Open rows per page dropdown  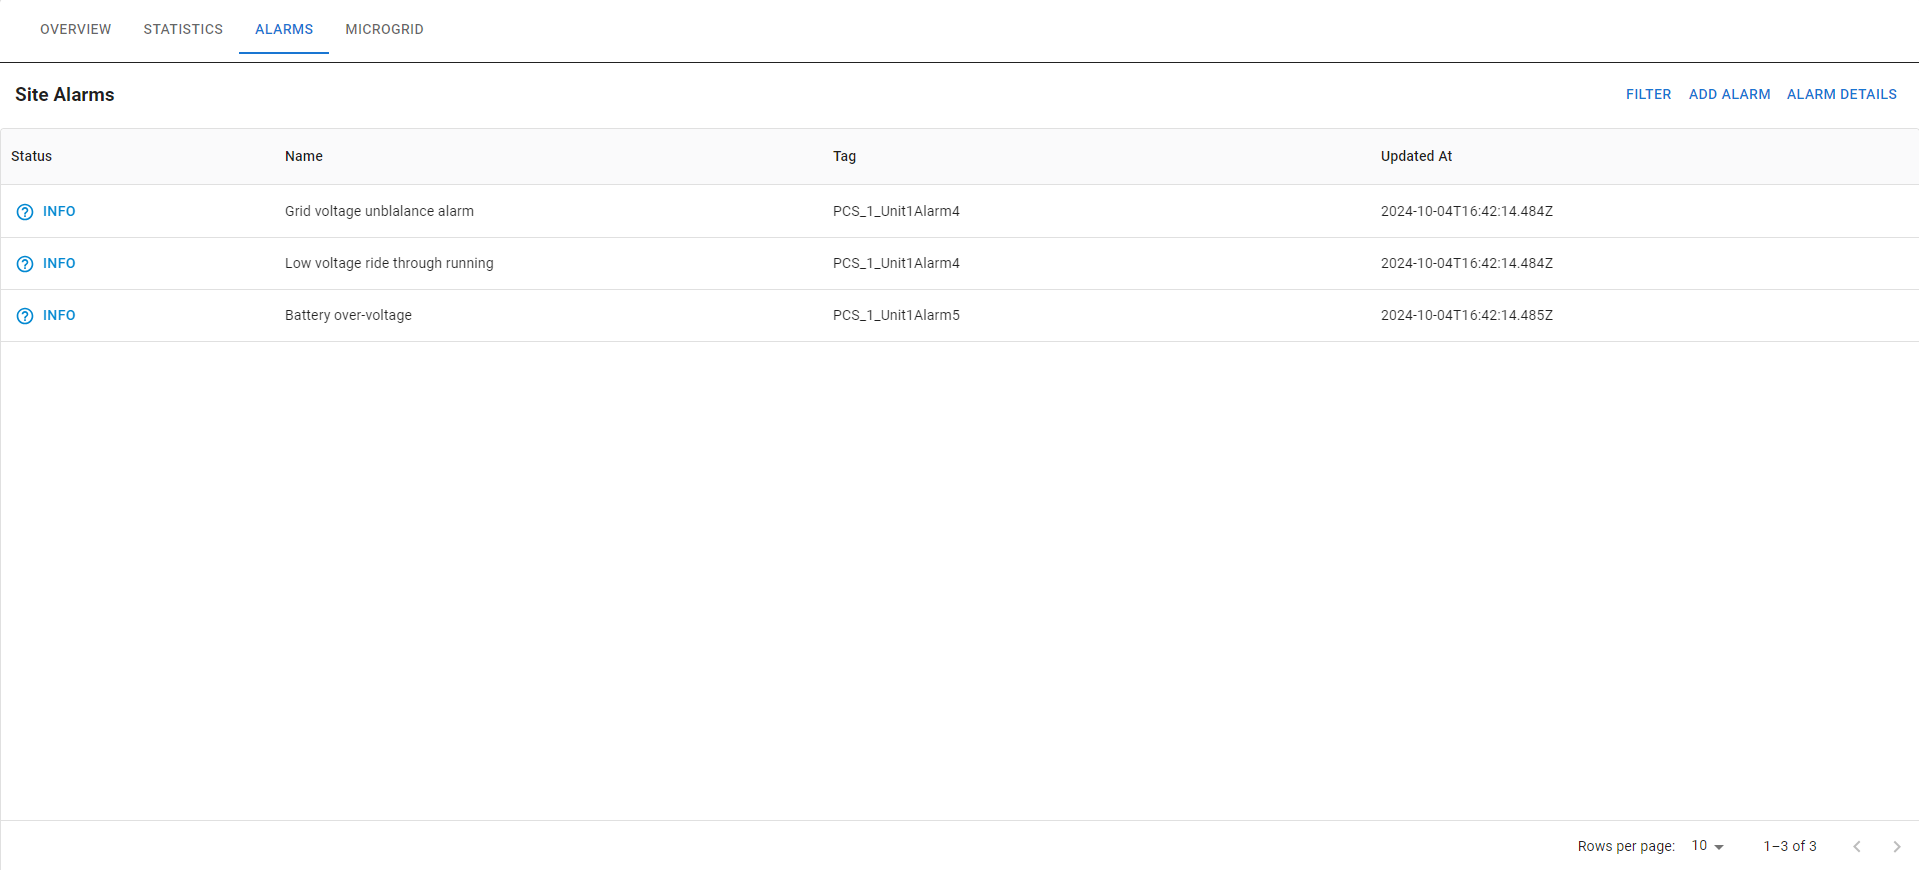coord(1707,846)
